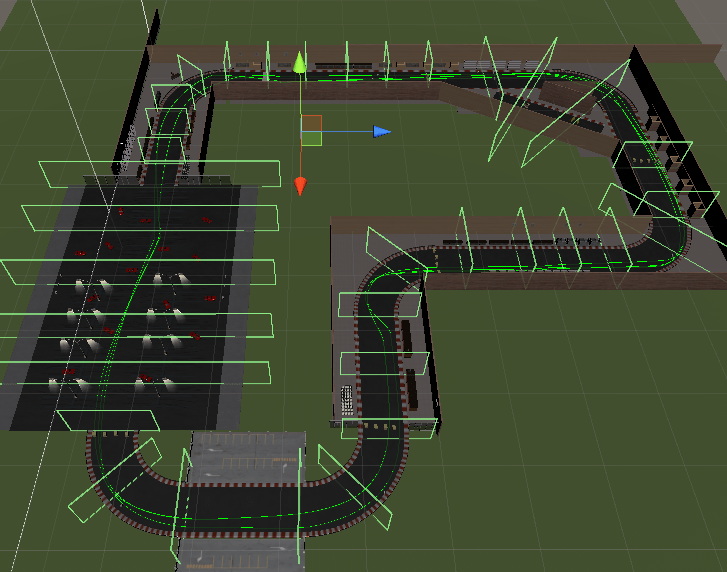Select the orange plane handle at gizmo center

pos(312,123)
